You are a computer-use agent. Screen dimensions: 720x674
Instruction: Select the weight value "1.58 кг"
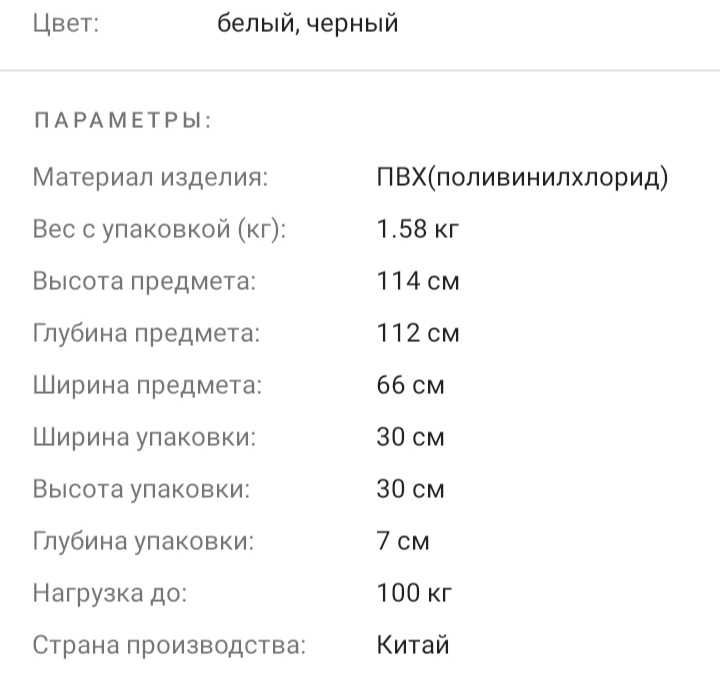(418, 230)
